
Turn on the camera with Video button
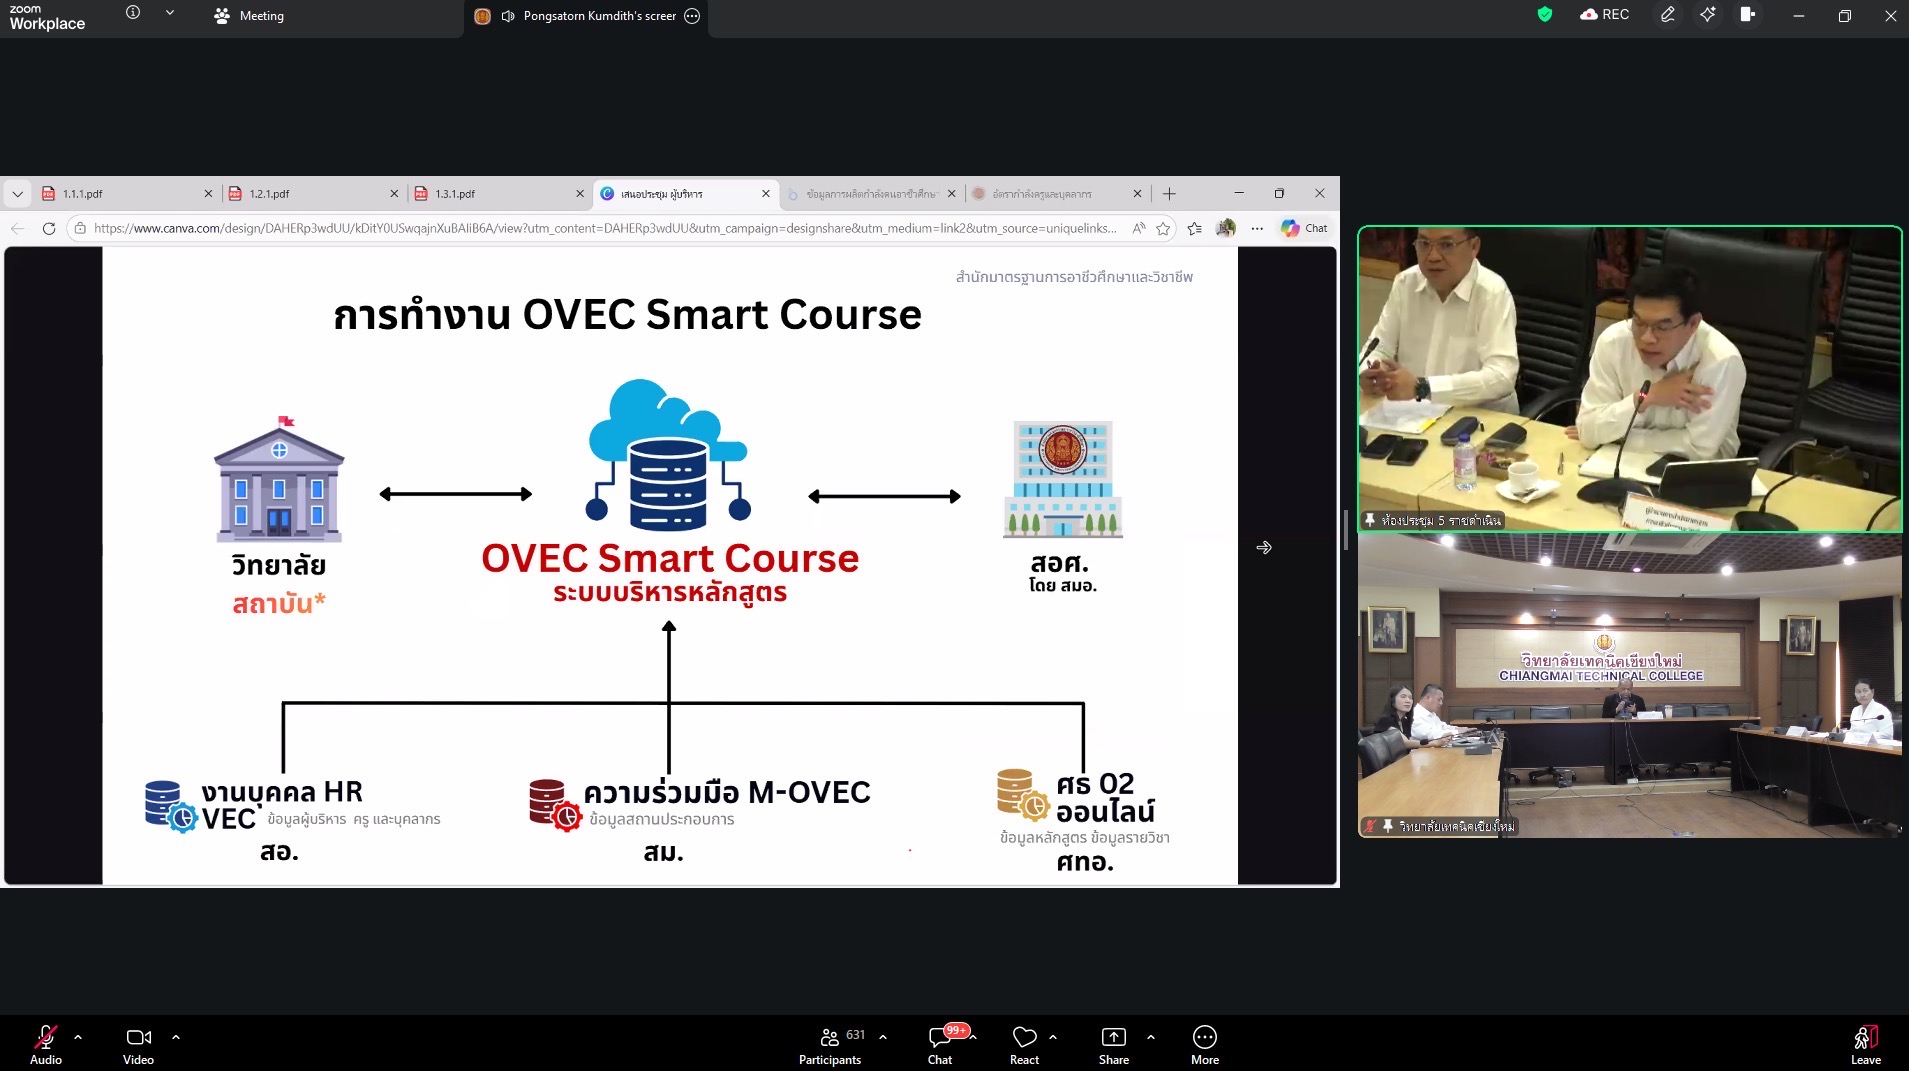point(138,1044)
